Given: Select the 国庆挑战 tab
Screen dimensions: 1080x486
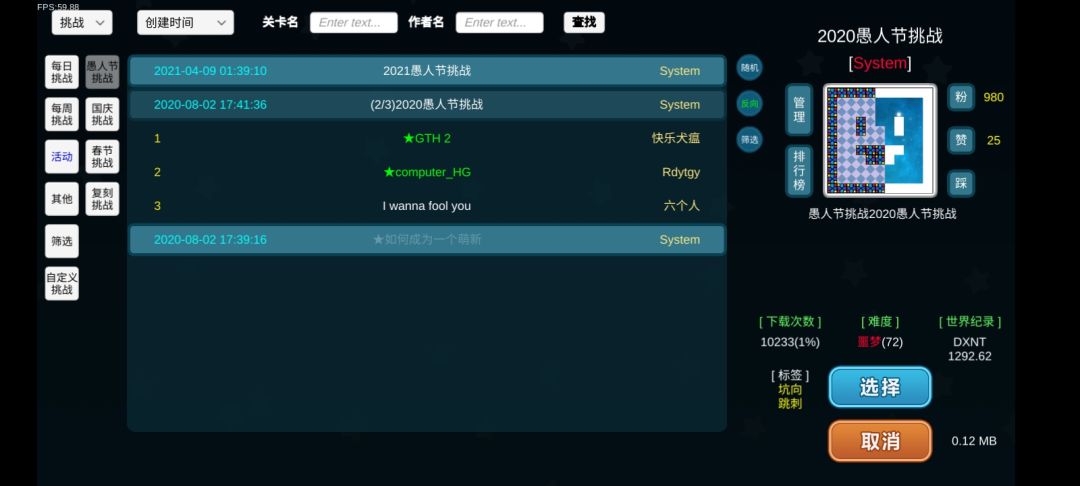Looking at the screenshot, I should (x=102, y=114).
